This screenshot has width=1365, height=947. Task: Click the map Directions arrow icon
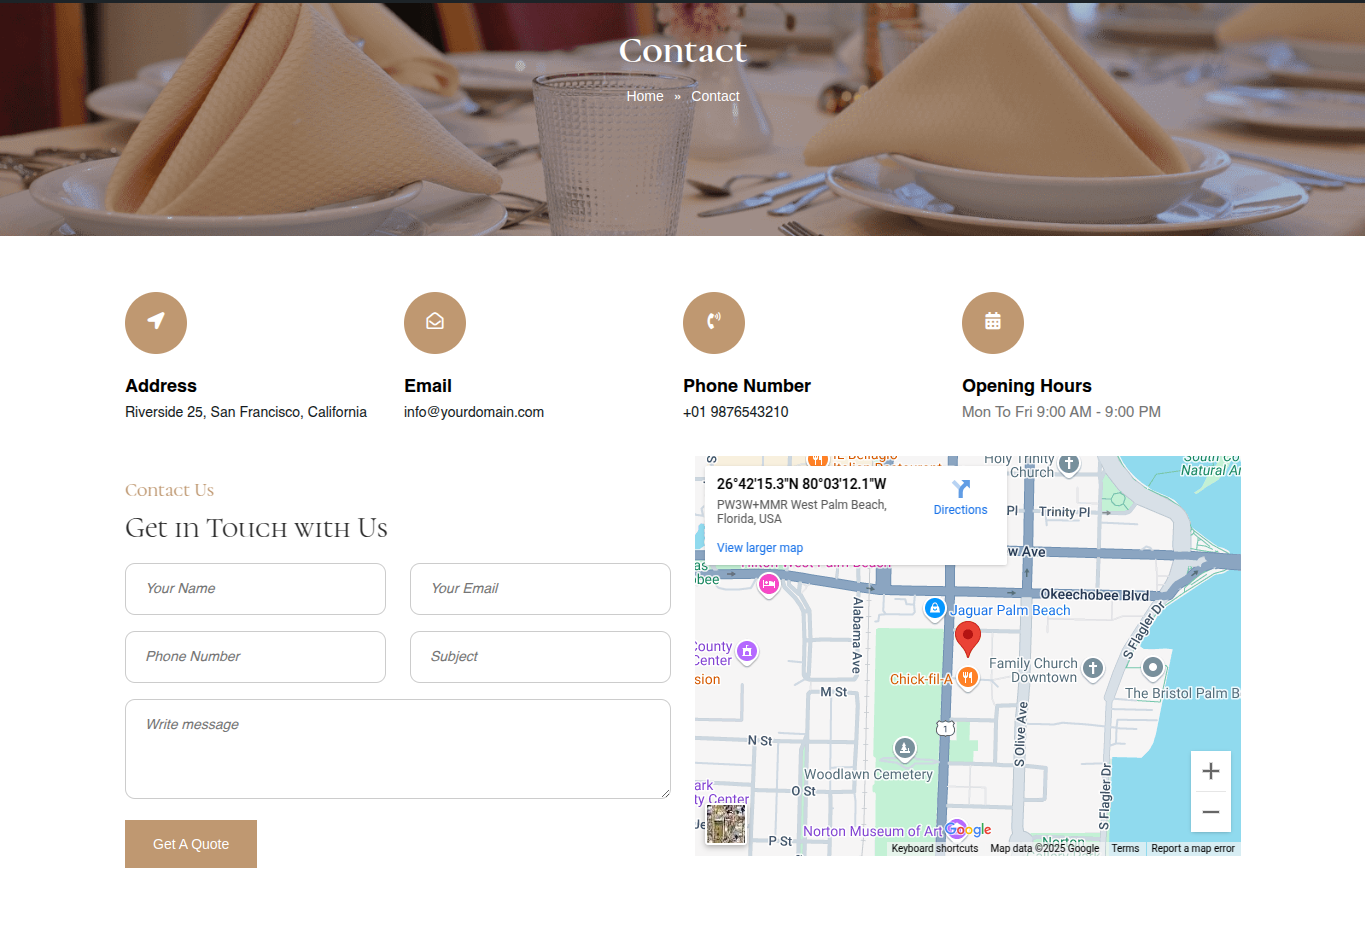(961, 489)
